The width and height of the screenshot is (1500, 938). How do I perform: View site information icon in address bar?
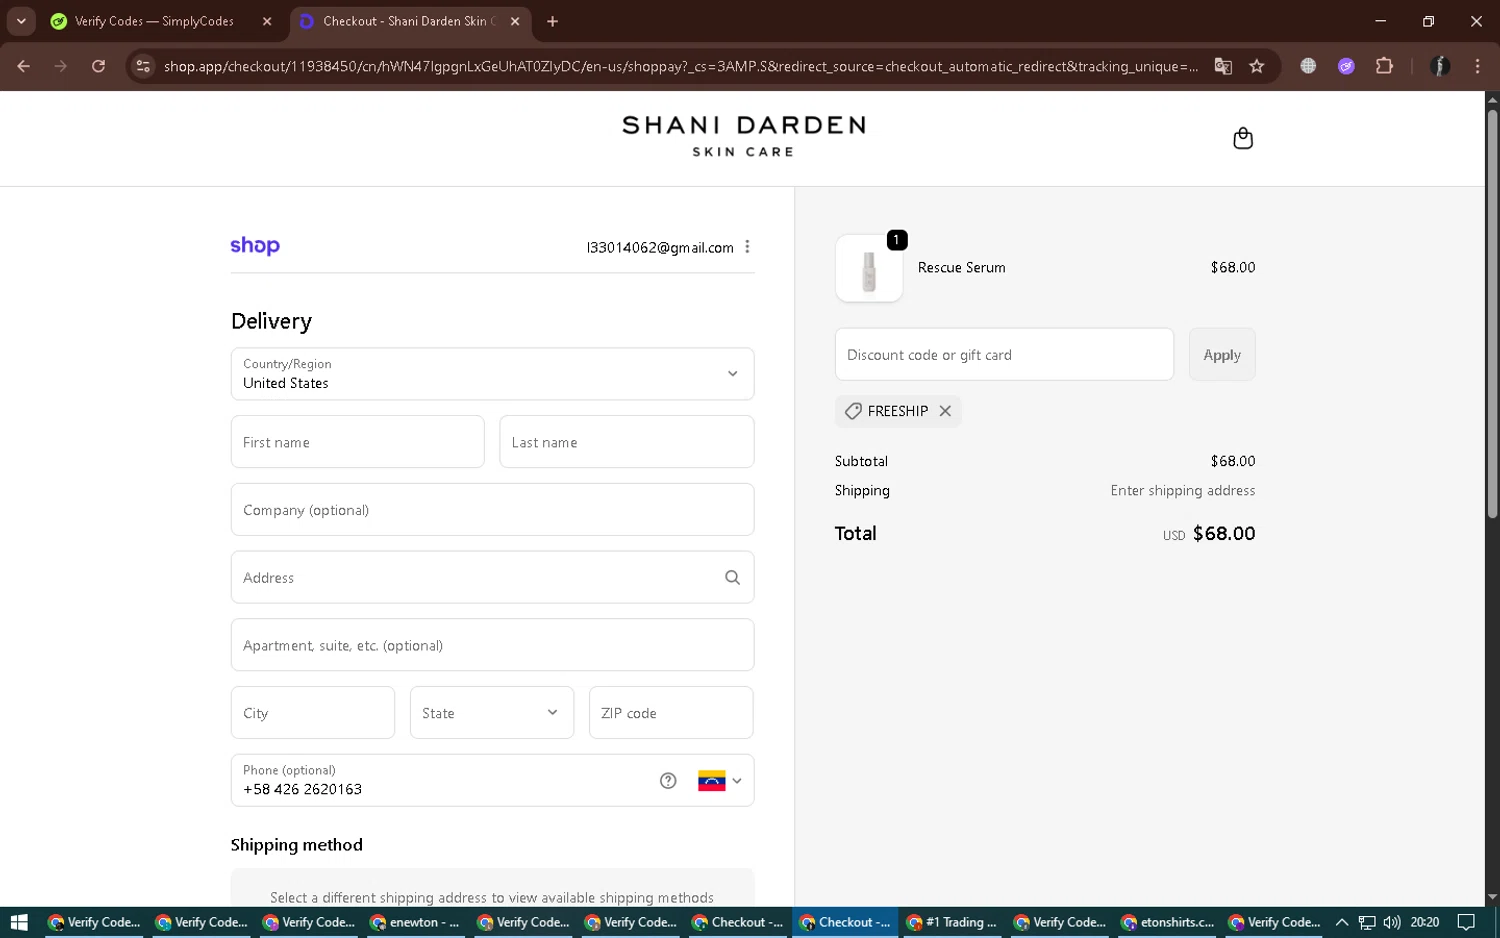tap(143, 66)
